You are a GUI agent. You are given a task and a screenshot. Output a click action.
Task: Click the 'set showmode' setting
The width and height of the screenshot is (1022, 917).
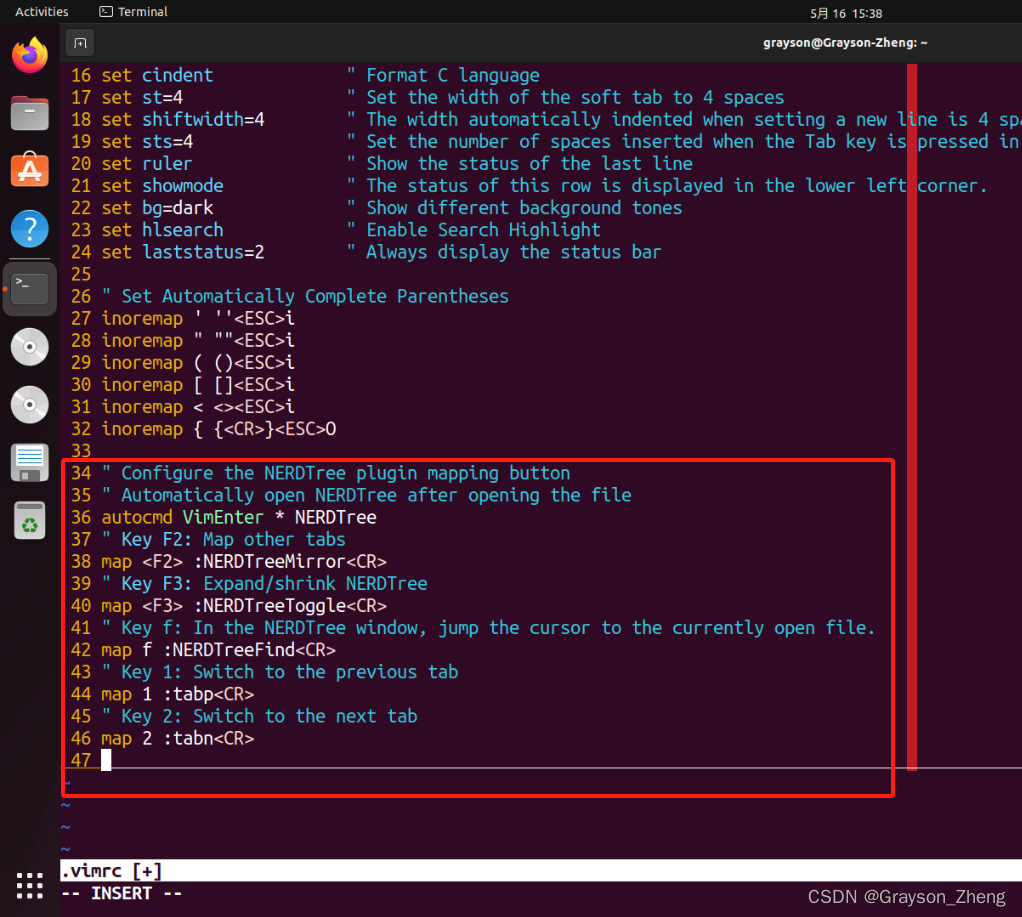coord(162,186)
